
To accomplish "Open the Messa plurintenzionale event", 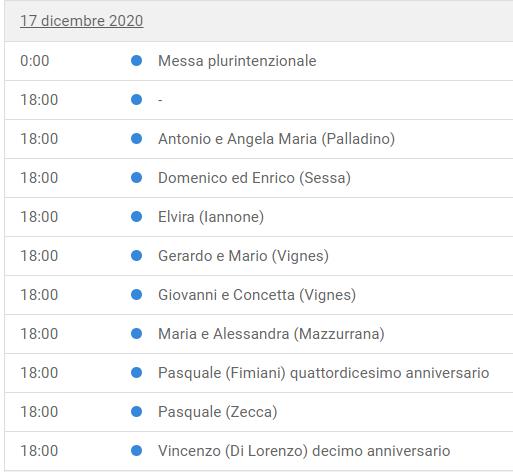I will (x=237, y=61).
